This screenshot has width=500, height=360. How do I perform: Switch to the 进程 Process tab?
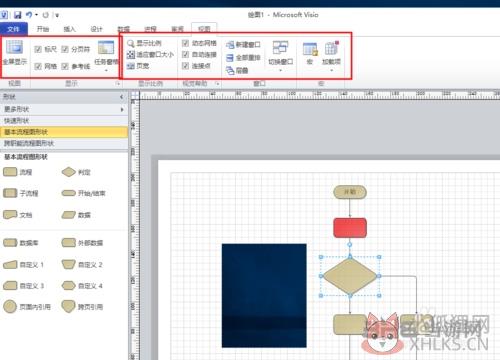point(151,29)
